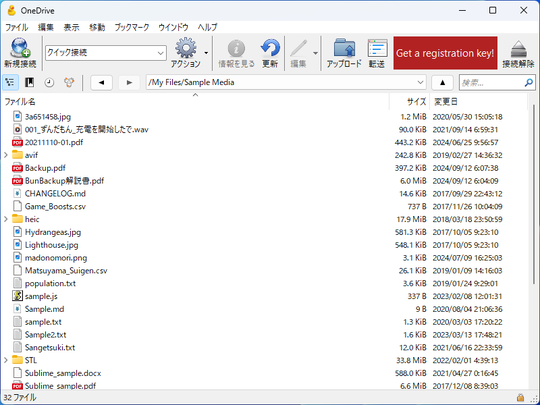Open a new connection with the globe icon

[x=20, y=49]
